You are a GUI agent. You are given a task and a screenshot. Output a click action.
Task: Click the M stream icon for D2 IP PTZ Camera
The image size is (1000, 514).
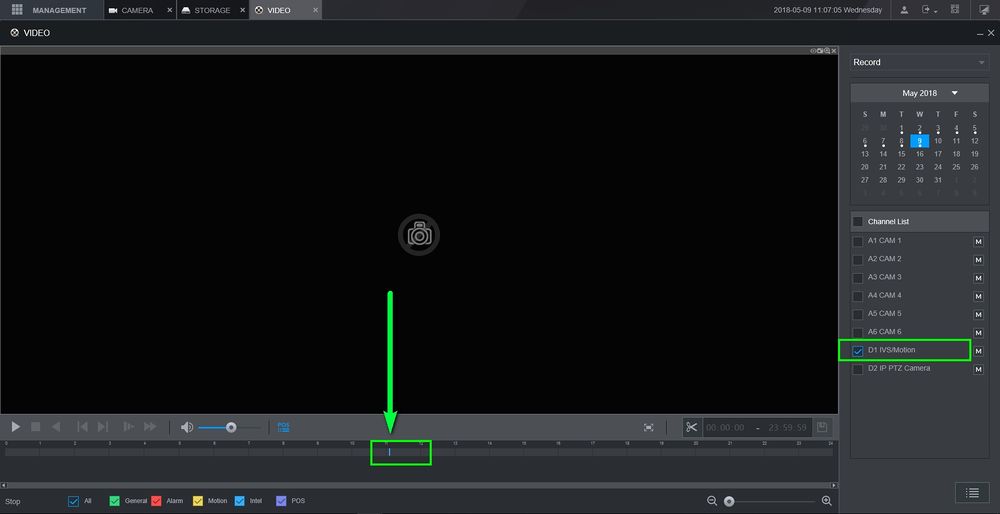coord(978,369)
